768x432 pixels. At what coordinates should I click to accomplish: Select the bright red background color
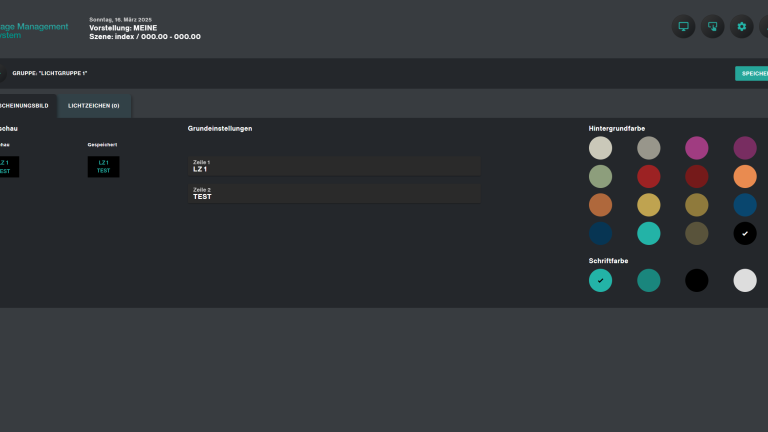(649, 176)
